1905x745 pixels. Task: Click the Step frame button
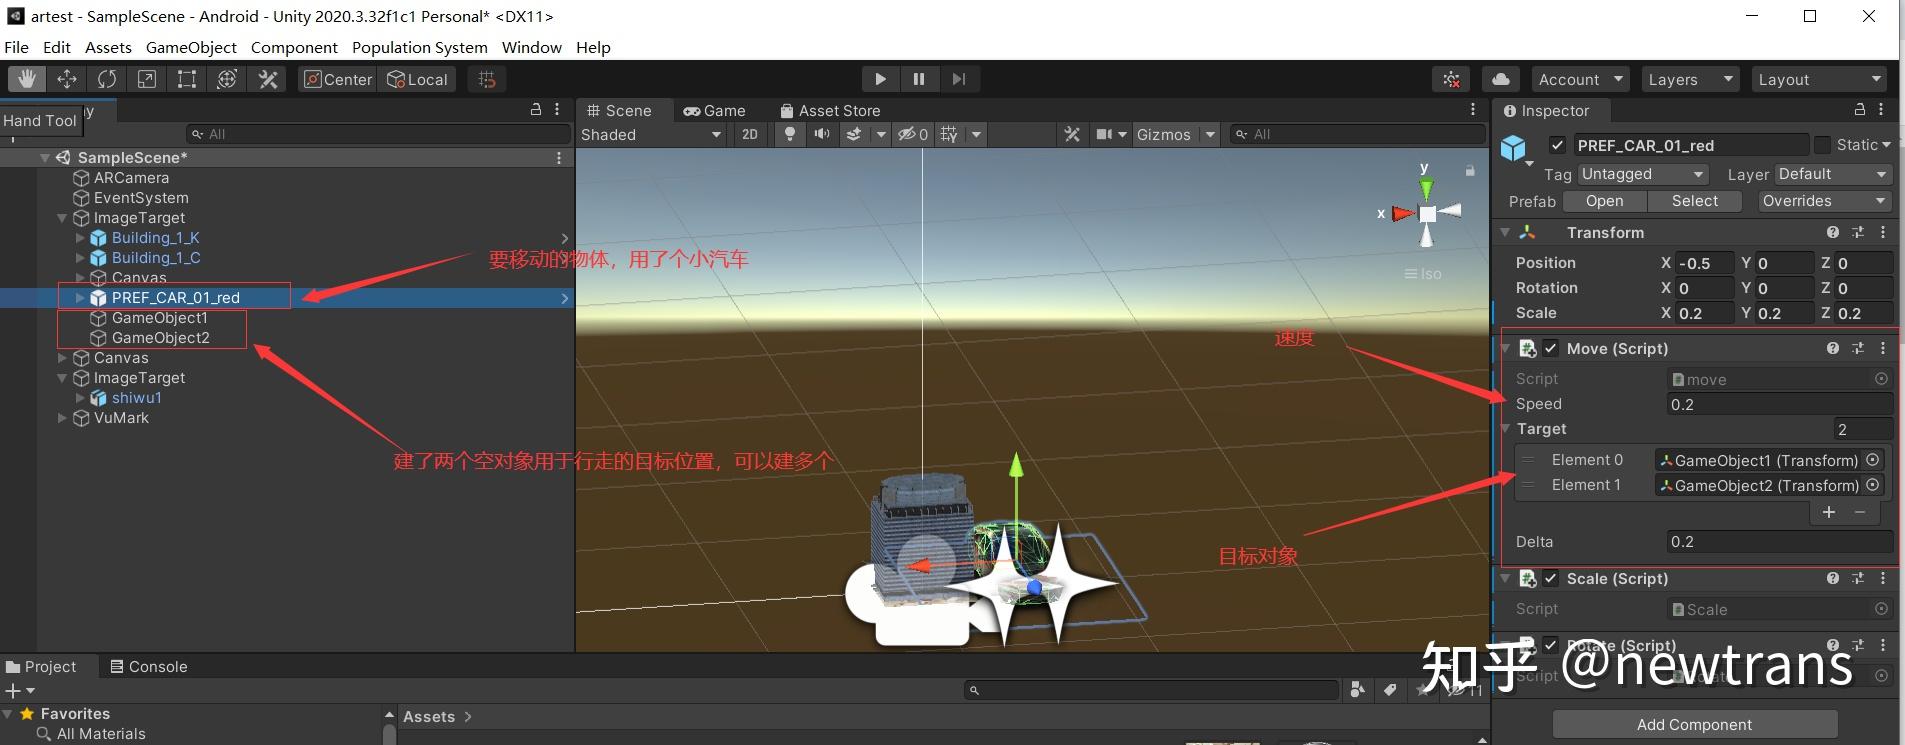click(x=958, y=79)
